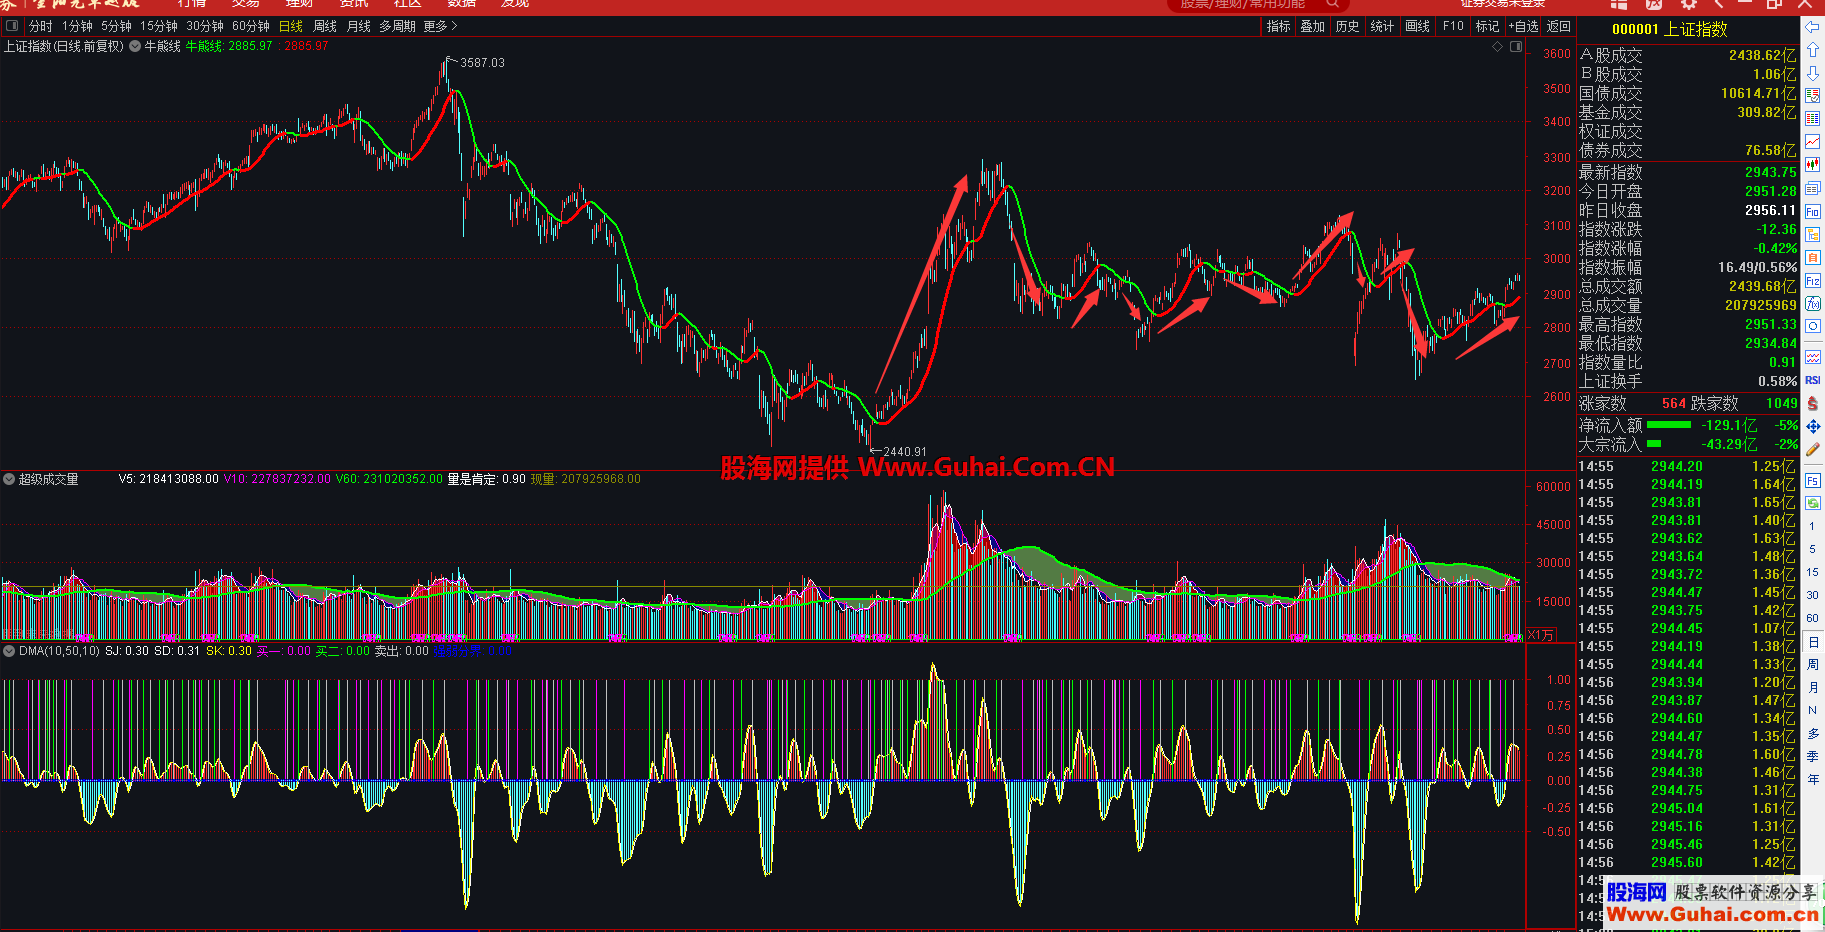Expand the 超级成交量 indicator dropdown
This screenshot has width=1825, height=932.
tap(9, 479)
